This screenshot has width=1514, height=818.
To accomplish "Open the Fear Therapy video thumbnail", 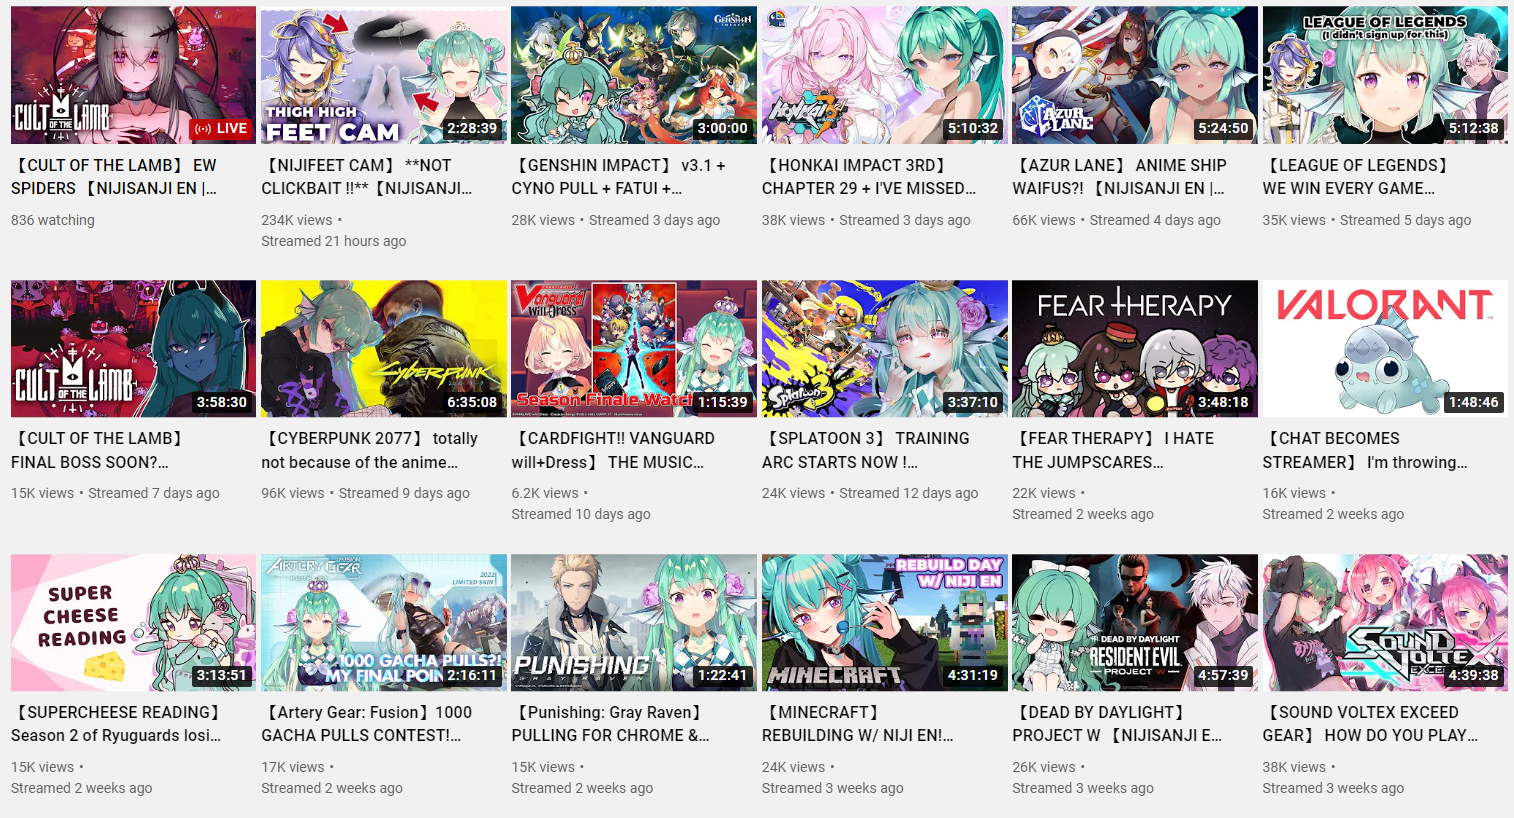I will pos(1135,348).
